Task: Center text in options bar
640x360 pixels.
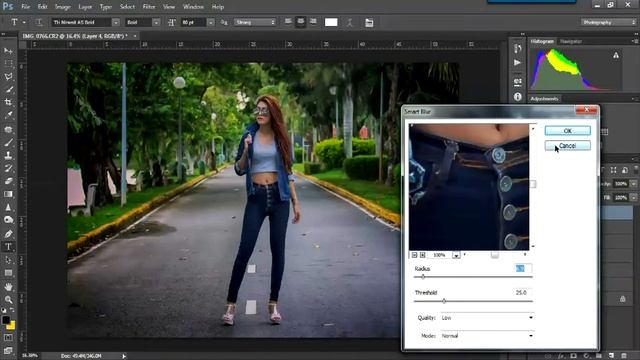Action: click(x=300, y=22)
